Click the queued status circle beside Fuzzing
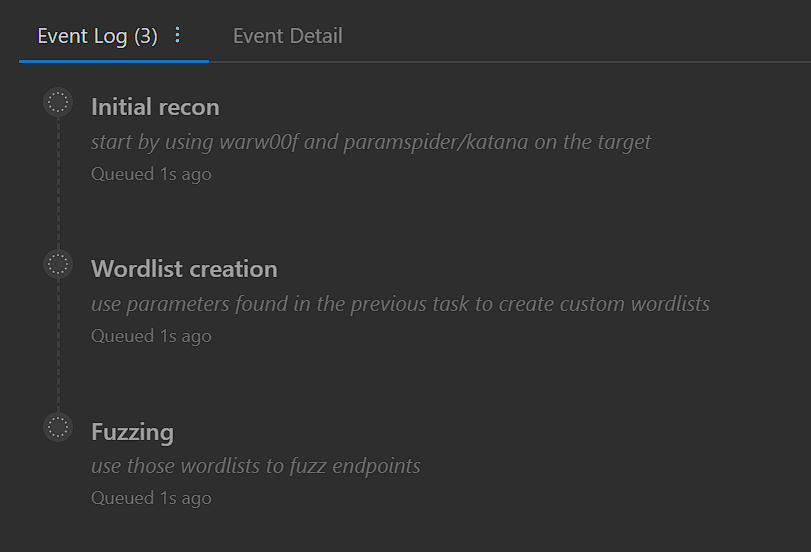The width and height of the screenshot is (811, 552). pos(58,427)
